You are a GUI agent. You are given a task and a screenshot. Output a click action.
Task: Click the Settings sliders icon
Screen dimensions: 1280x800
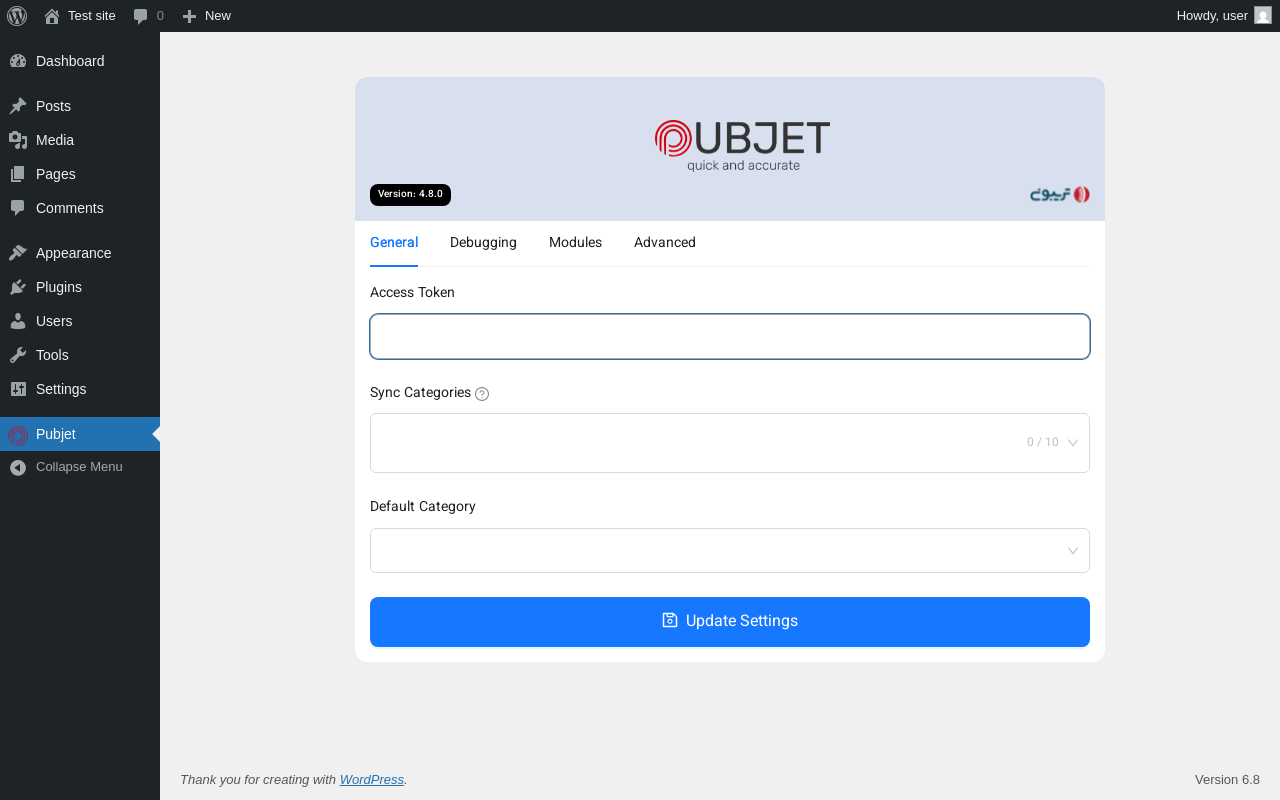point(18,389)
